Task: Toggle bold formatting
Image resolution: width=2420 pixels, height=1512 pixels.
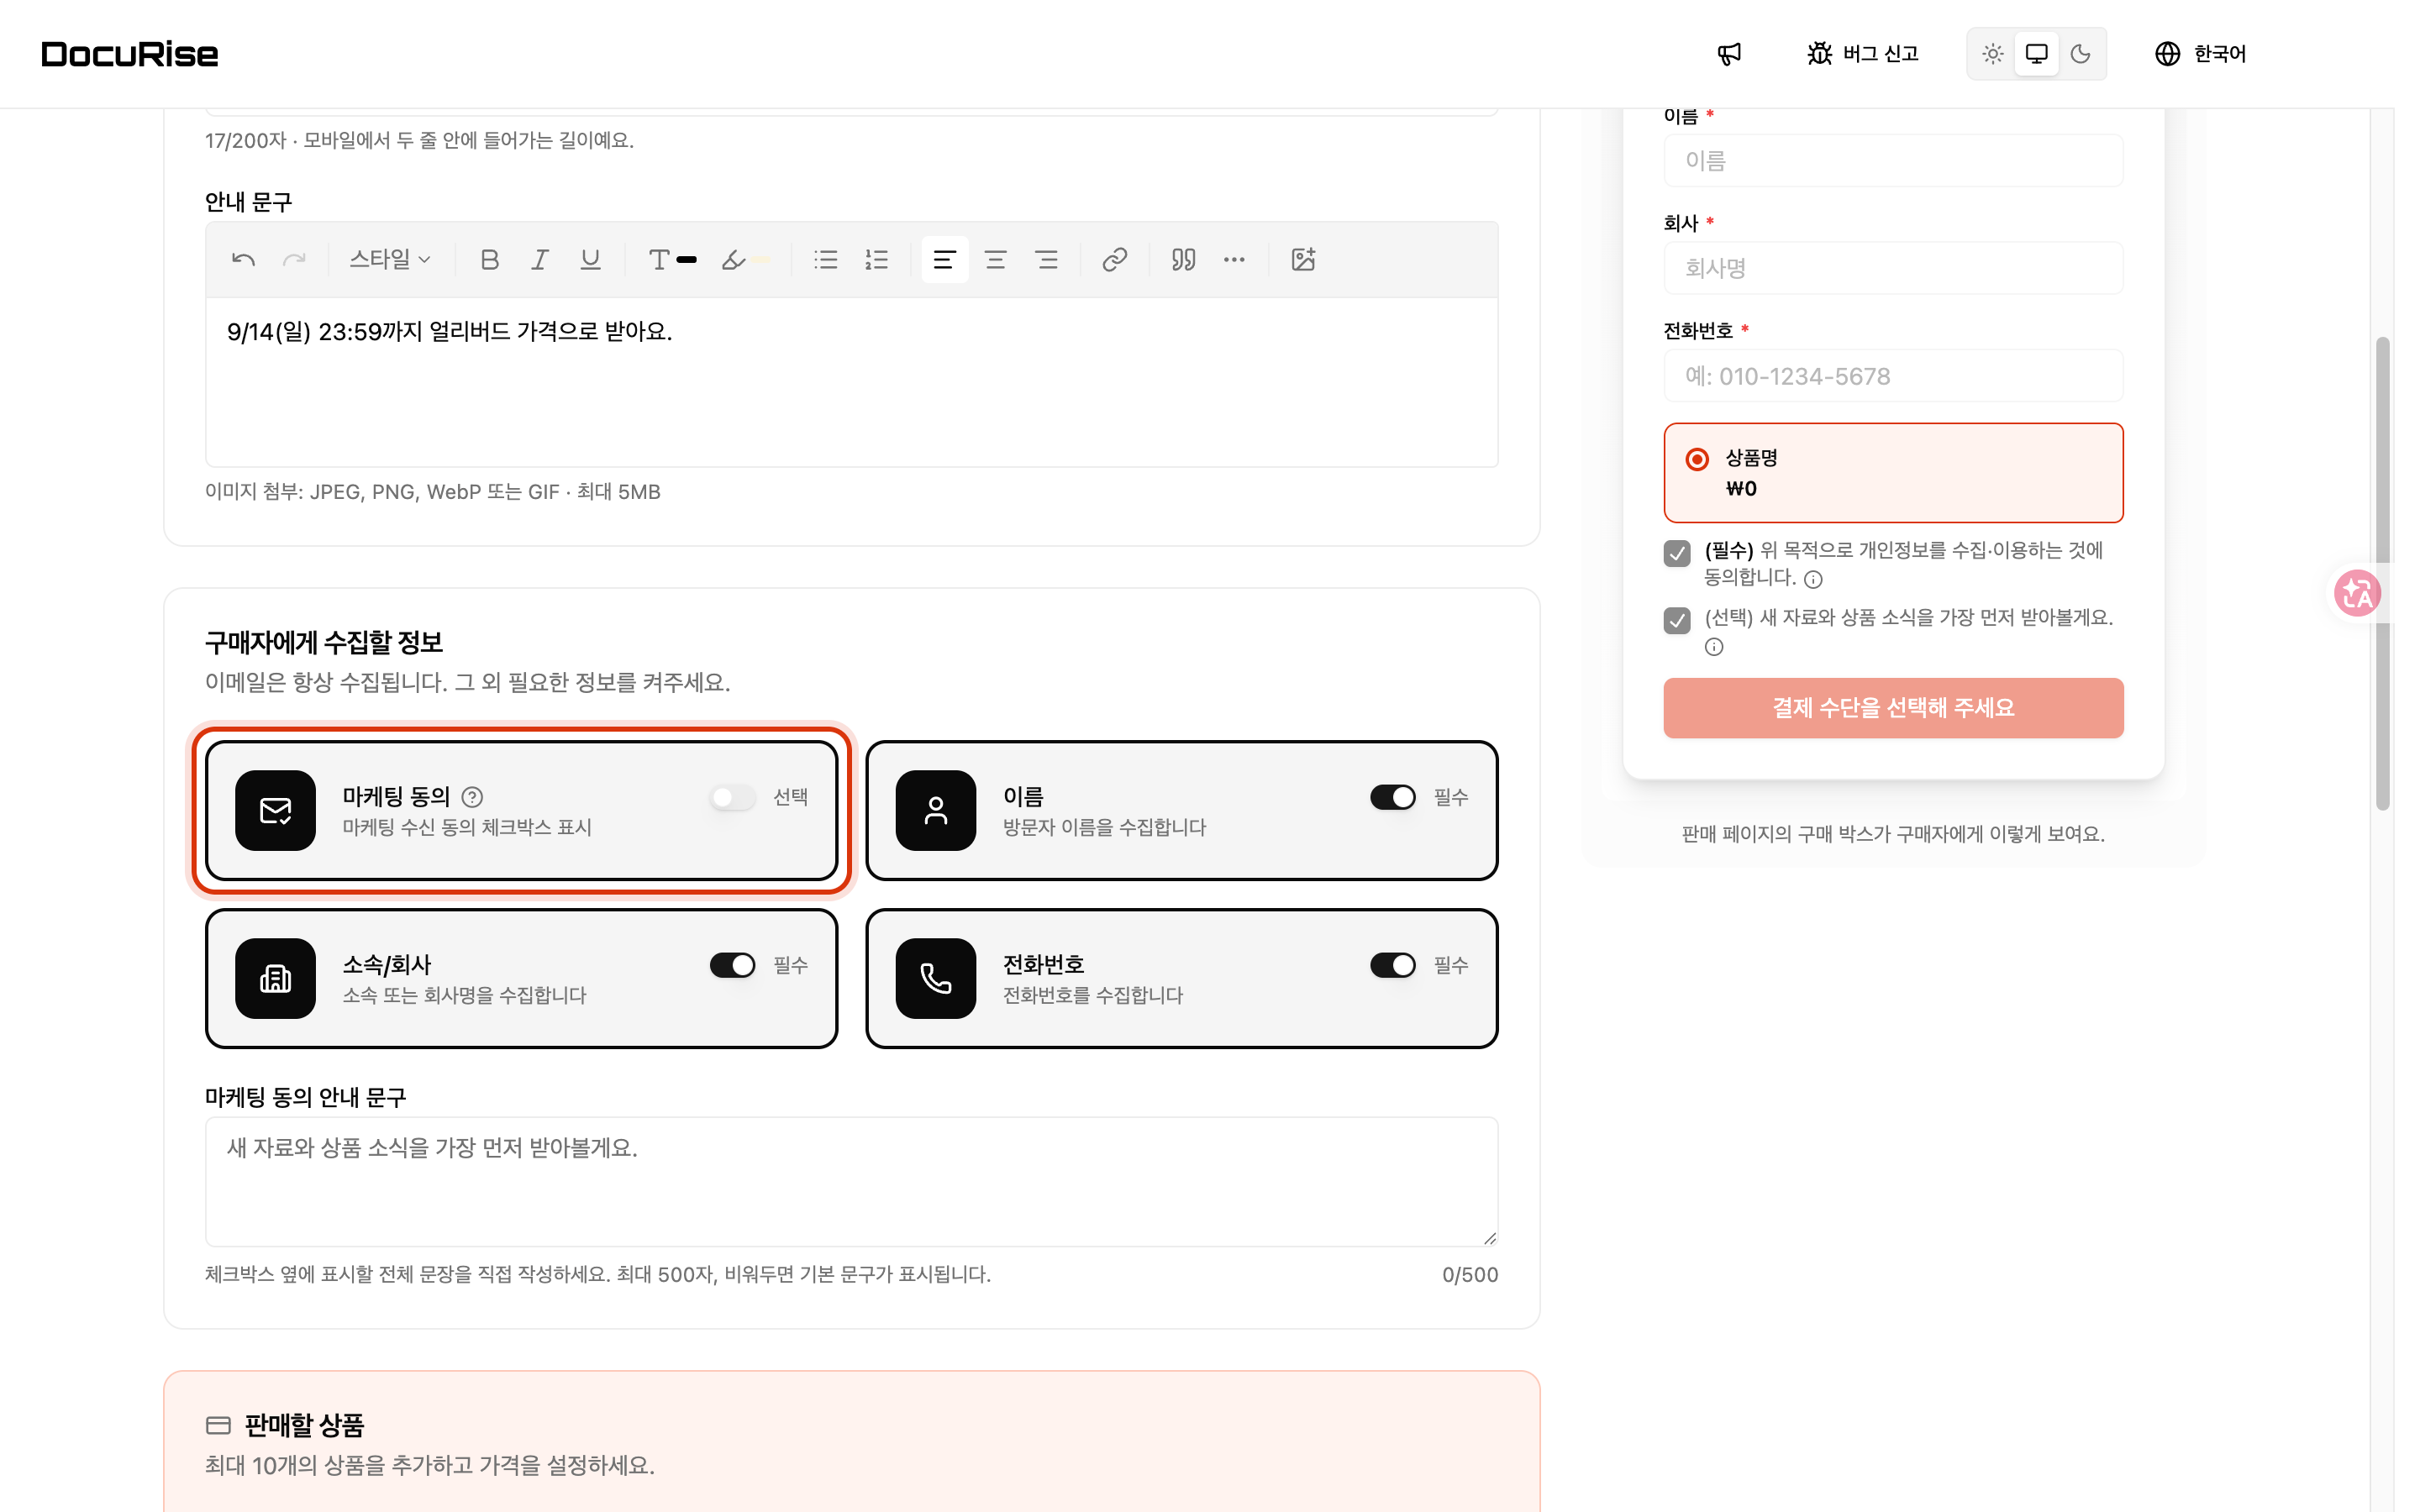Action: point(489,260)
